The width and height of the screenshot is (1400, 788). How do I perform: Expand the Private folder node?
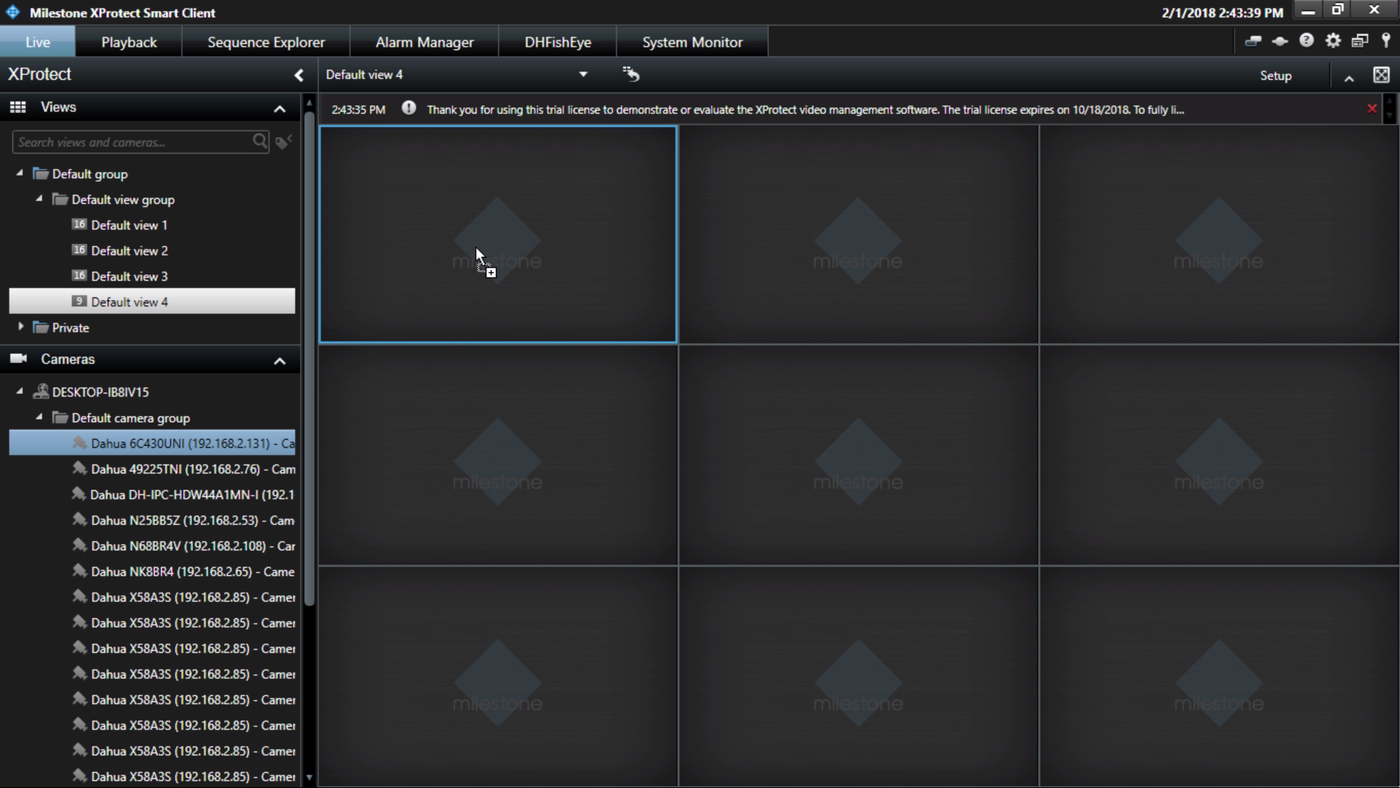pos(21,327)
